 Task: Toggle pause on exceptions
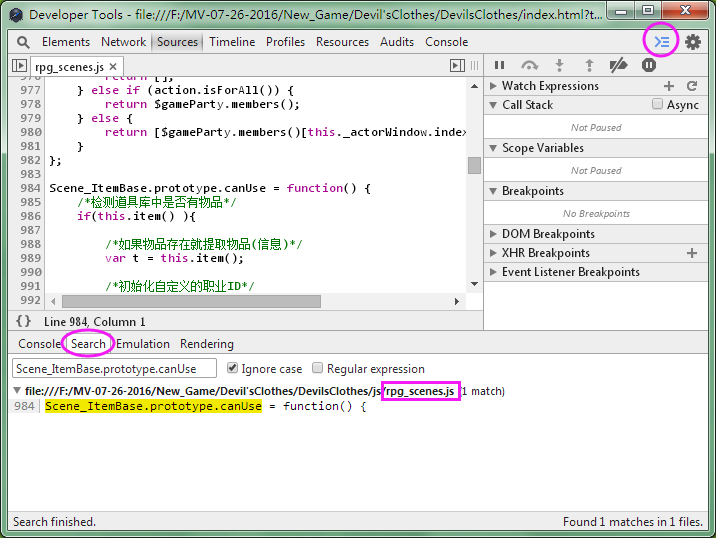pos(649,65)
